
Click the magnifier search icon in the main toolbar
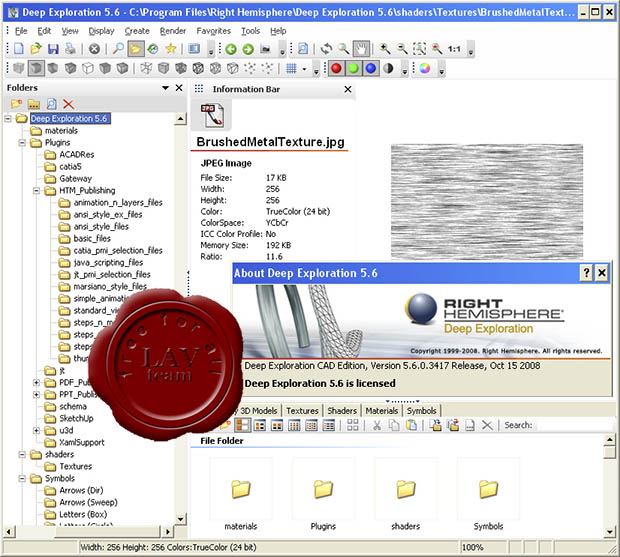[x=118, y=49]
